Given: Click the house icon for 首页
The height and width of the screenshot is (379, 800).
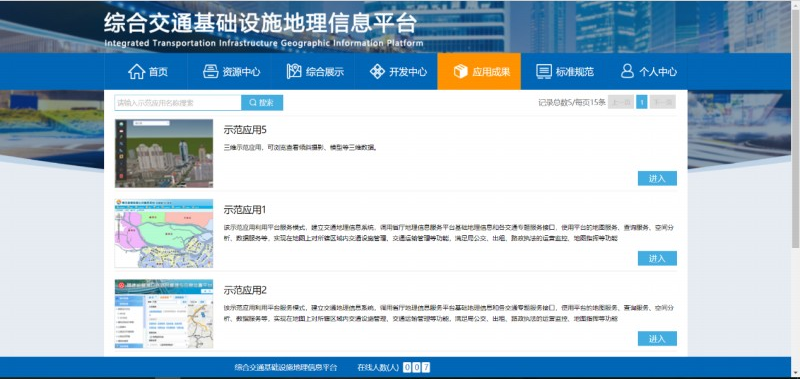Looking at the screenshot, I should [137, 71].
